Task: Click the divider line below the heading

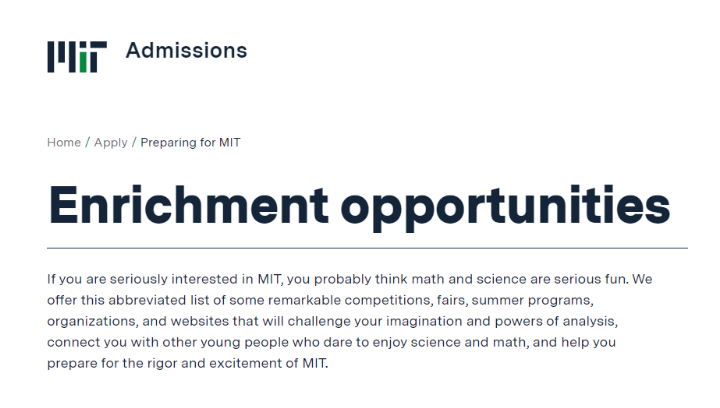Action: coord(367,247)
